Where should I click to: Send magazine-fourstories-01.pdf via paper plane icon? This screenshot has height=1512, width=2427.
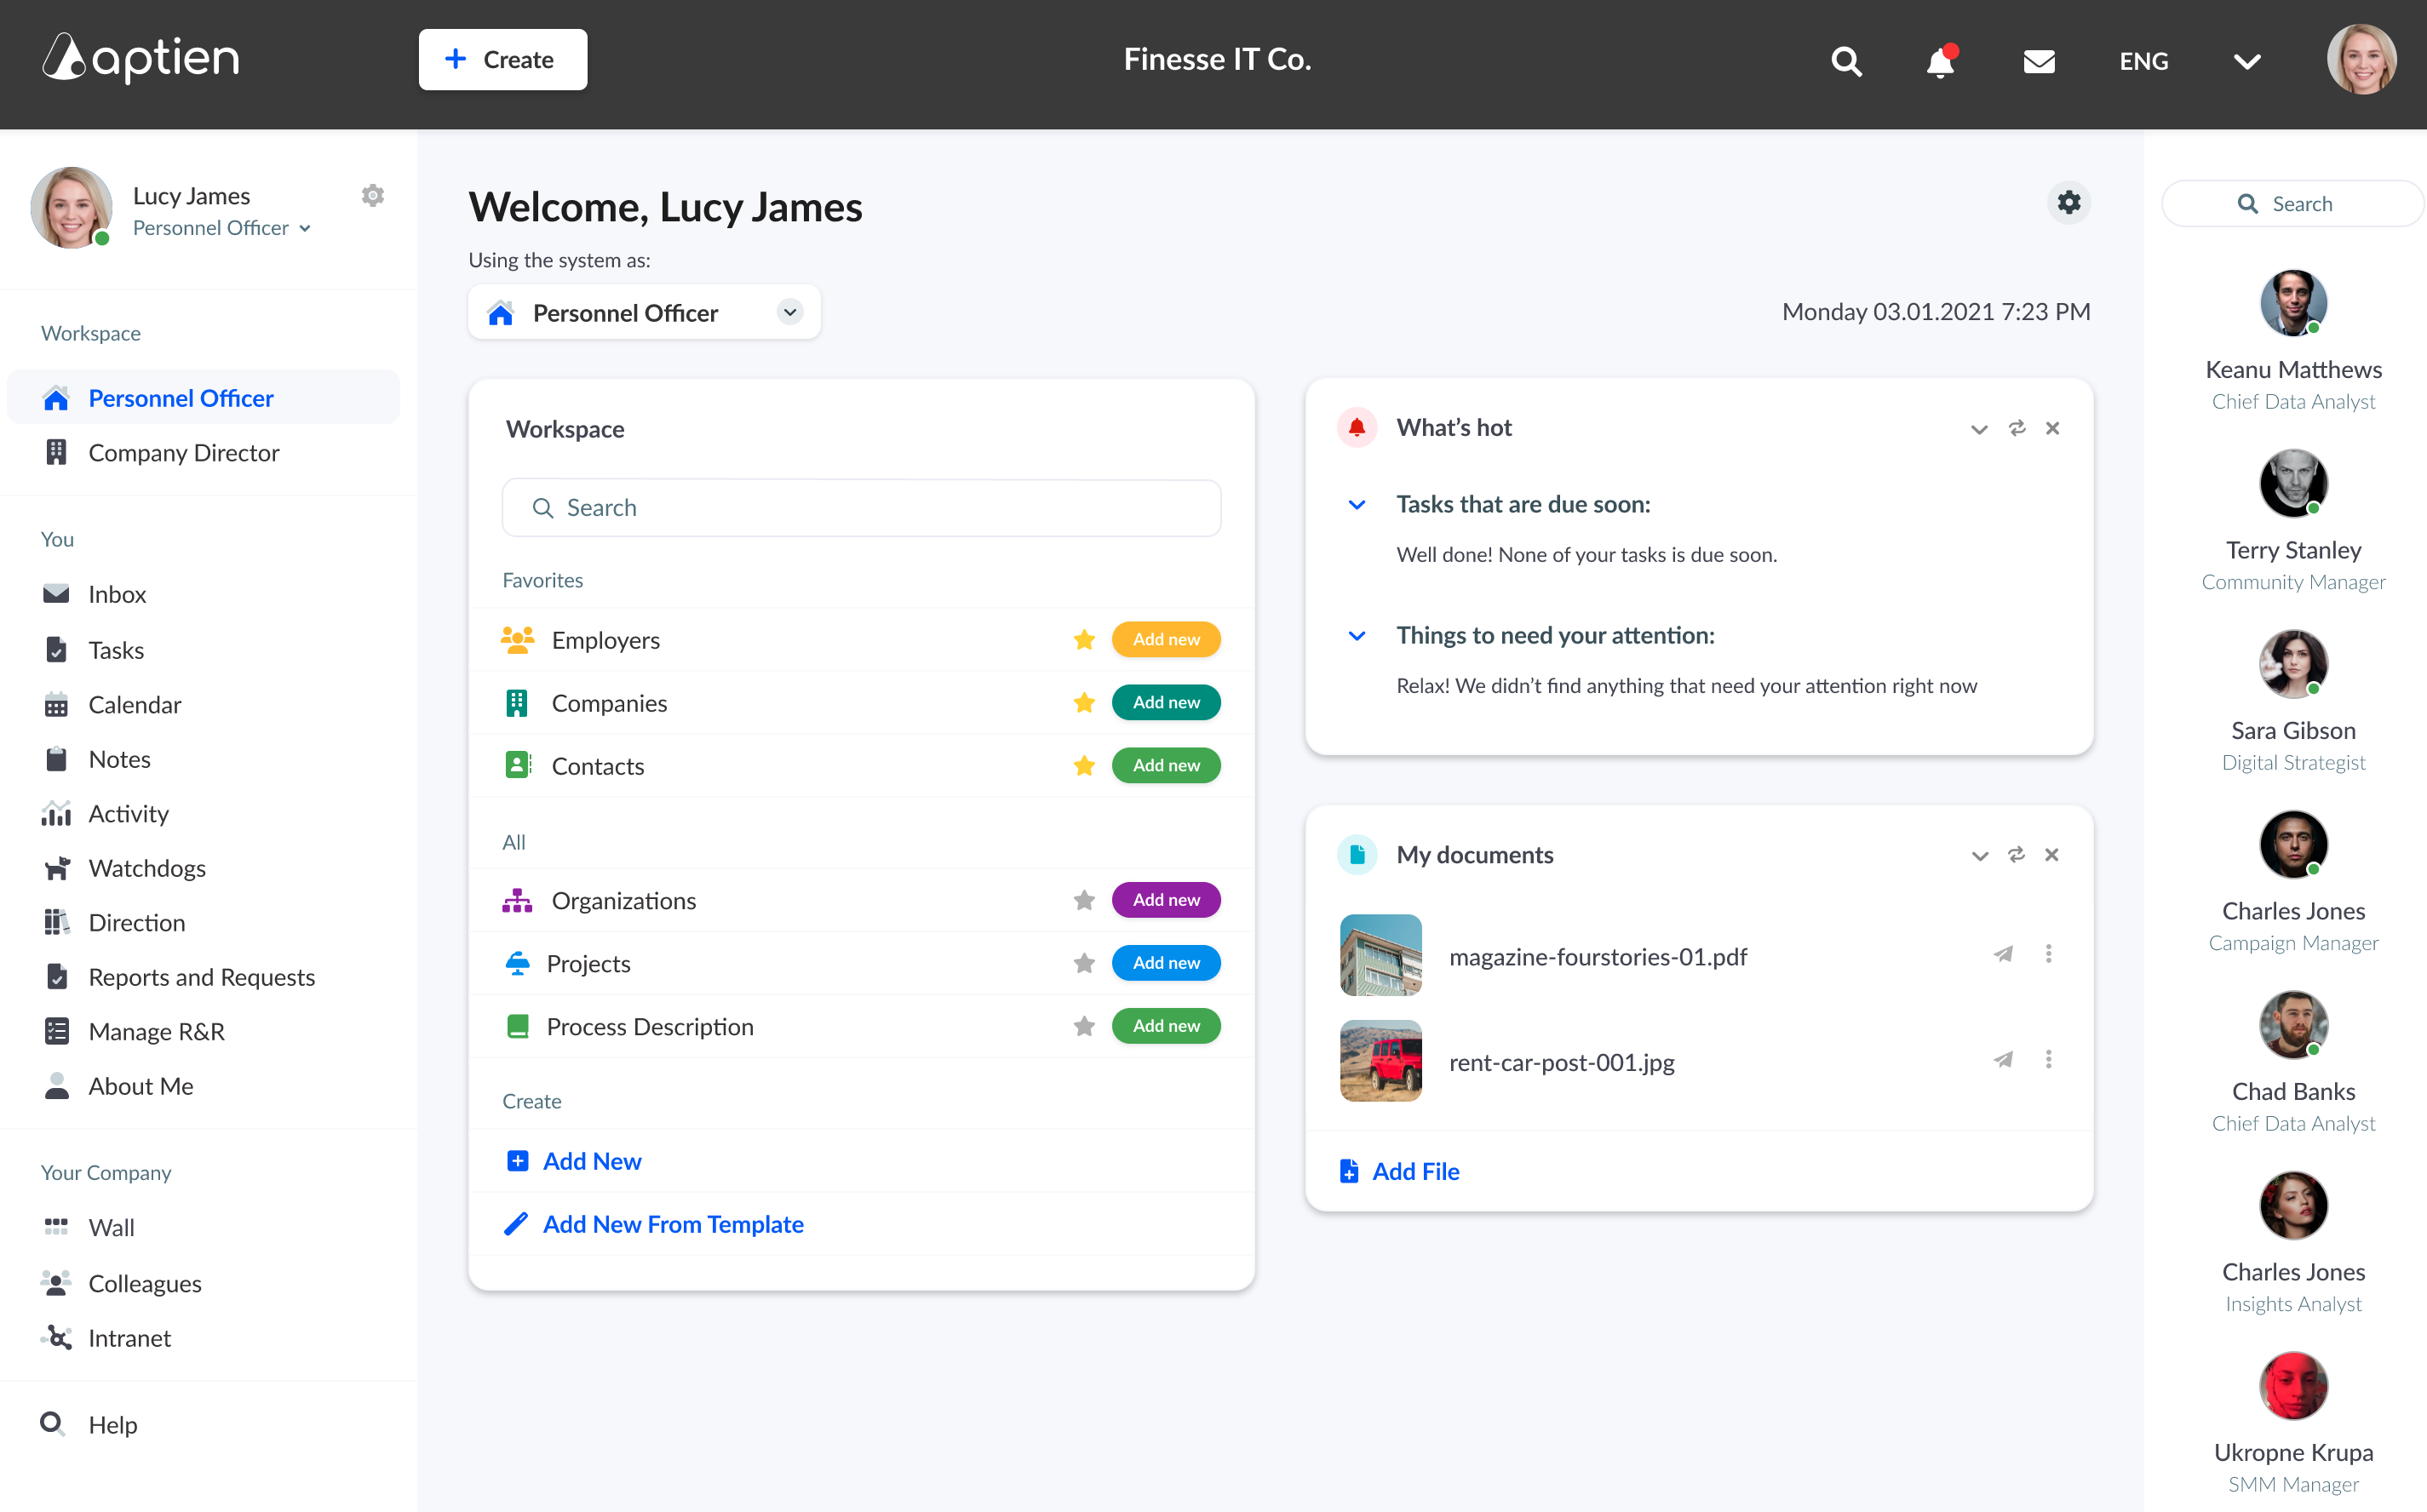click(2003, 954)
